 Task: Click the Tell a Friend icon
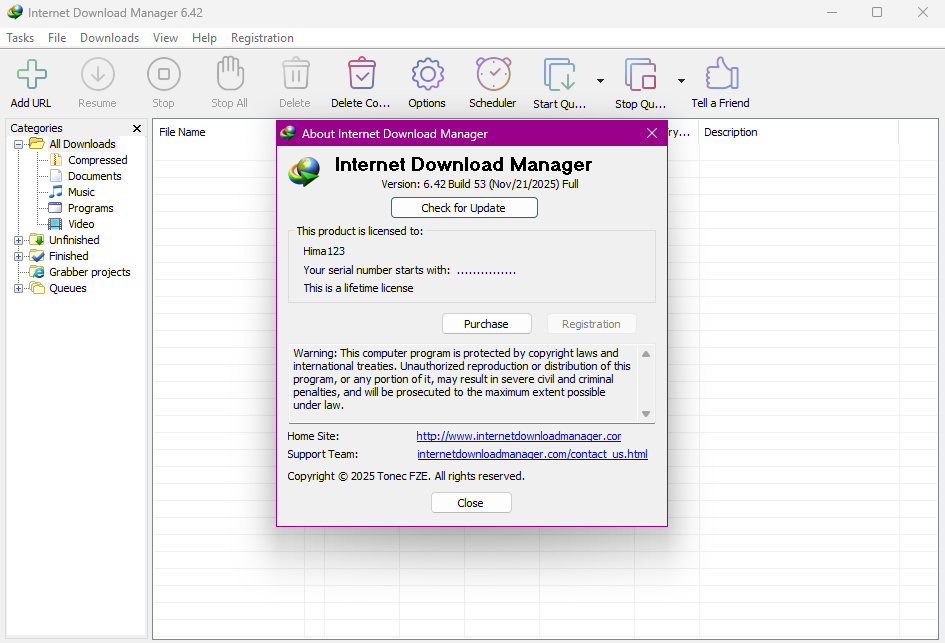click(x=721, y=75)
